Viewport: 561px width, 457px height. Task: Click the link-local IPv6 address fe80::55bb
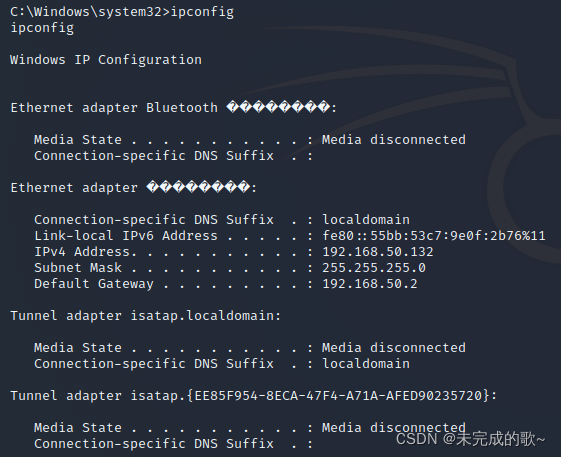pos(434,236)
